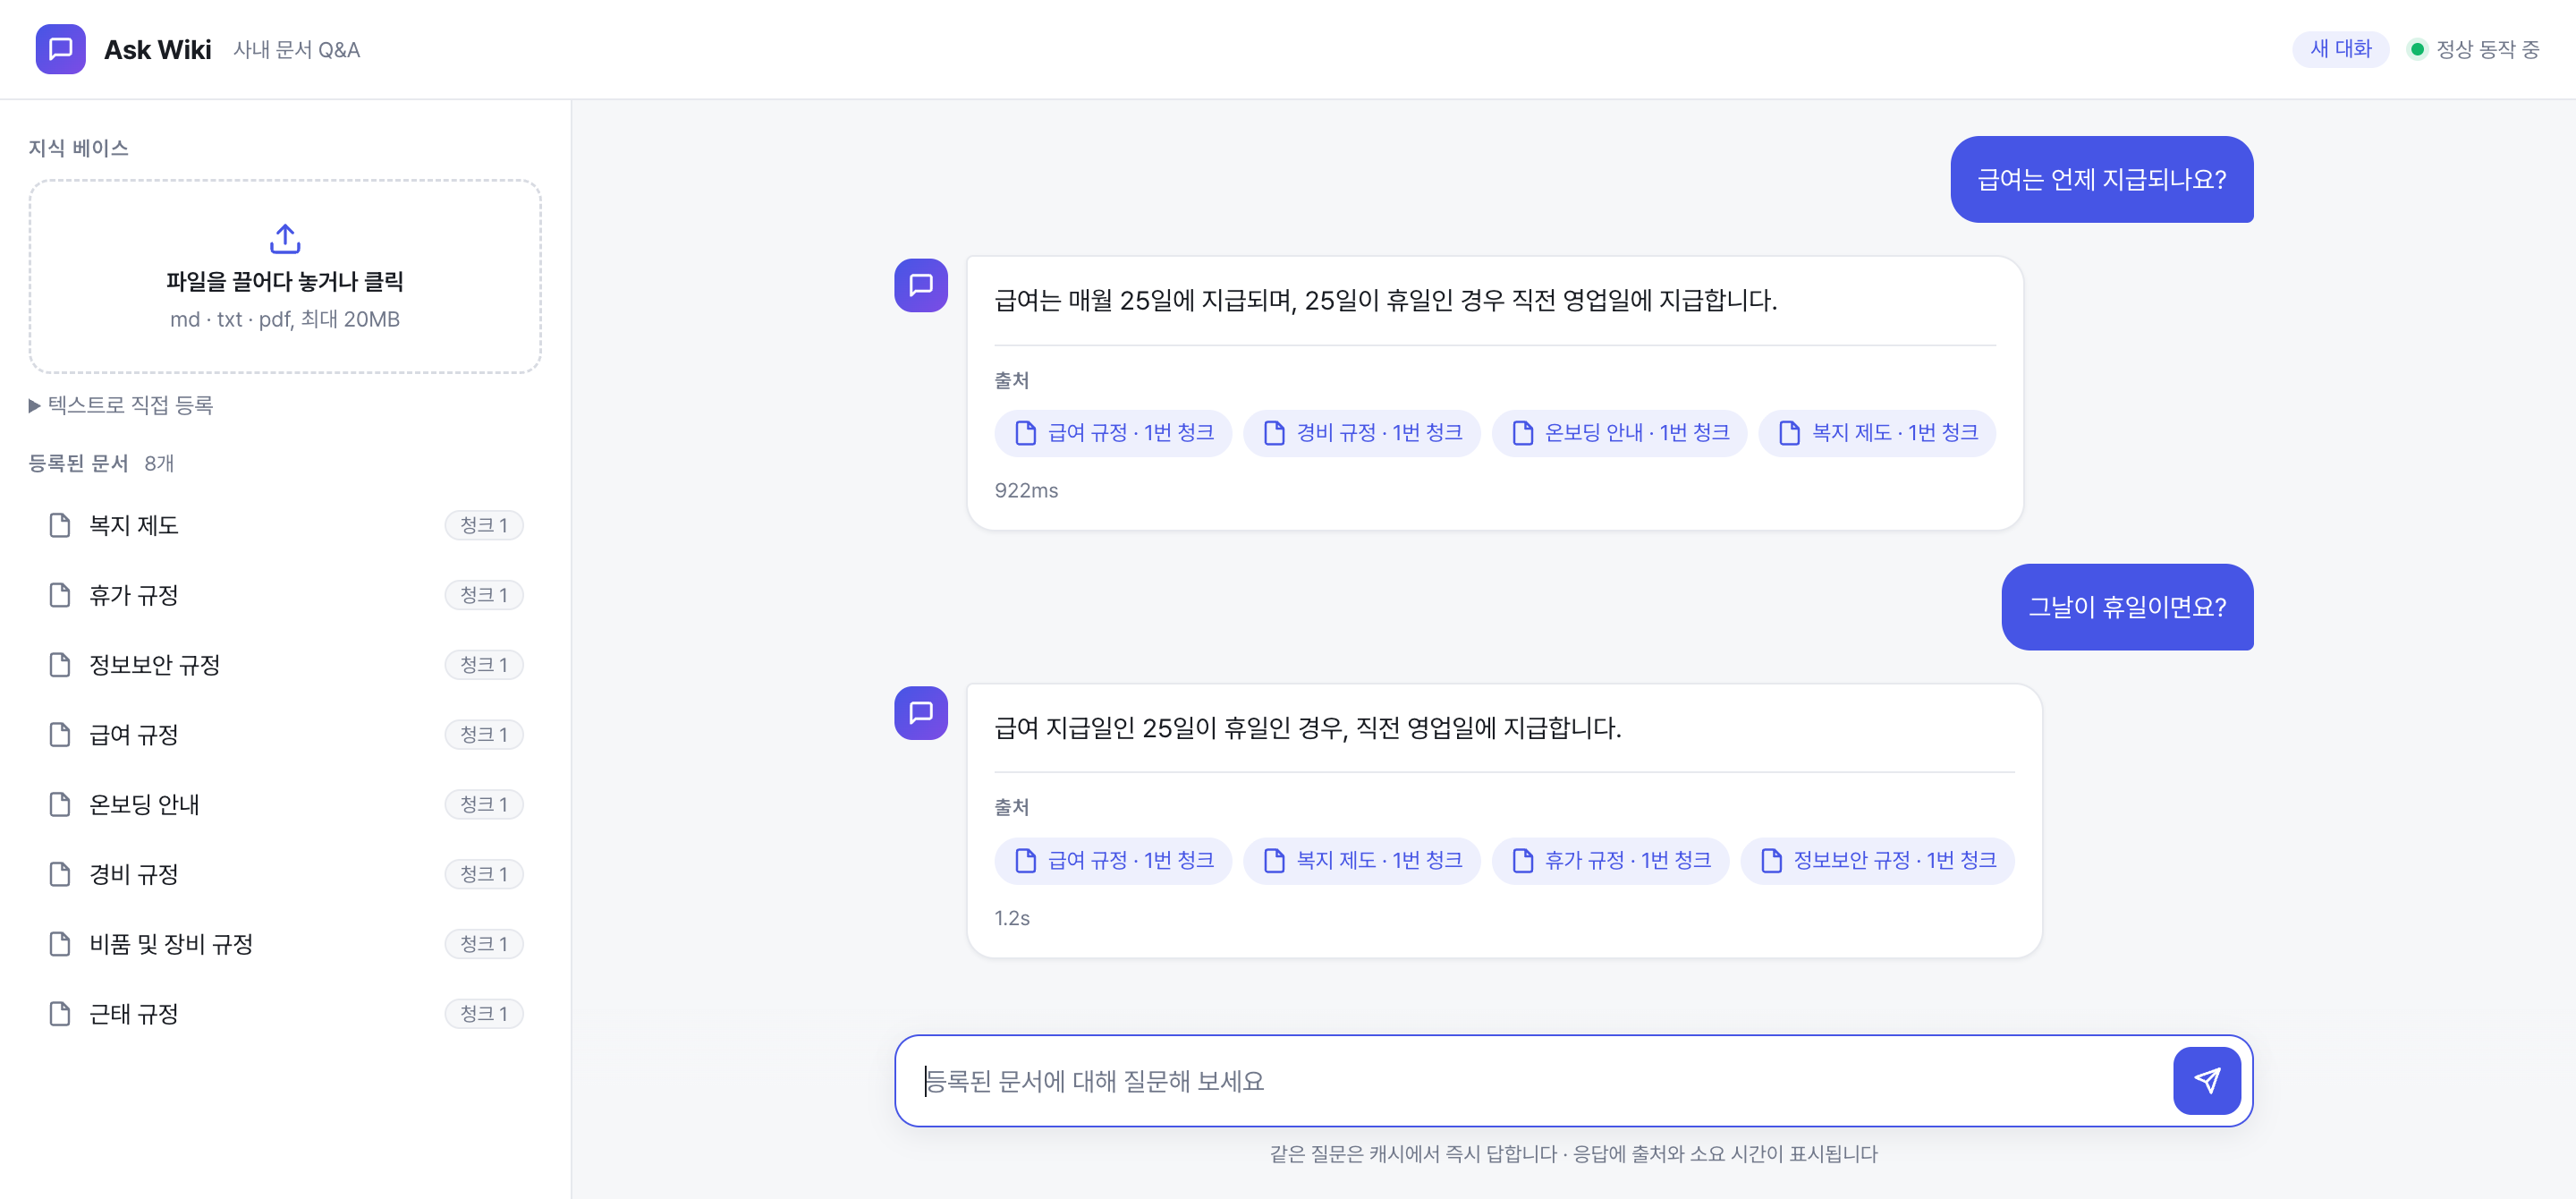
Task: Click the file icon beside 온보딩 안내 in sidebar
Action: [x=60, y=804]
